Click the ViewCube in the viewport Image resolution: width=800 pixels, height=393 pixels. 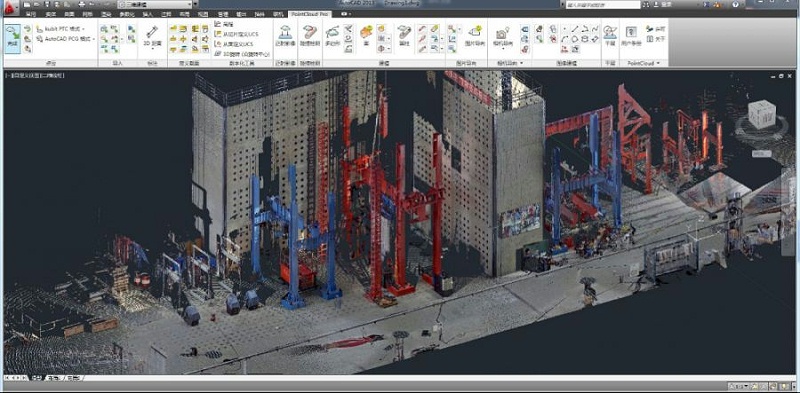pos(761,114)
